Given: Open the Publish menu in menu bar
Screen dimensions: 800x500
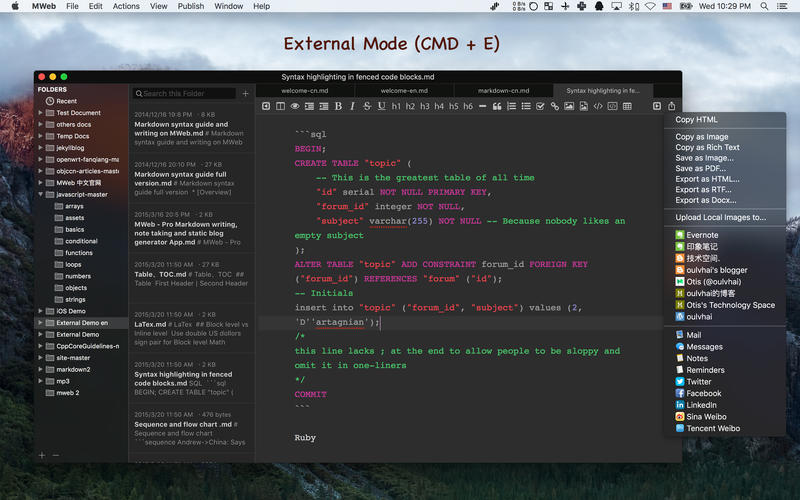Looking at the screenshot, I should tap(190, 6).
